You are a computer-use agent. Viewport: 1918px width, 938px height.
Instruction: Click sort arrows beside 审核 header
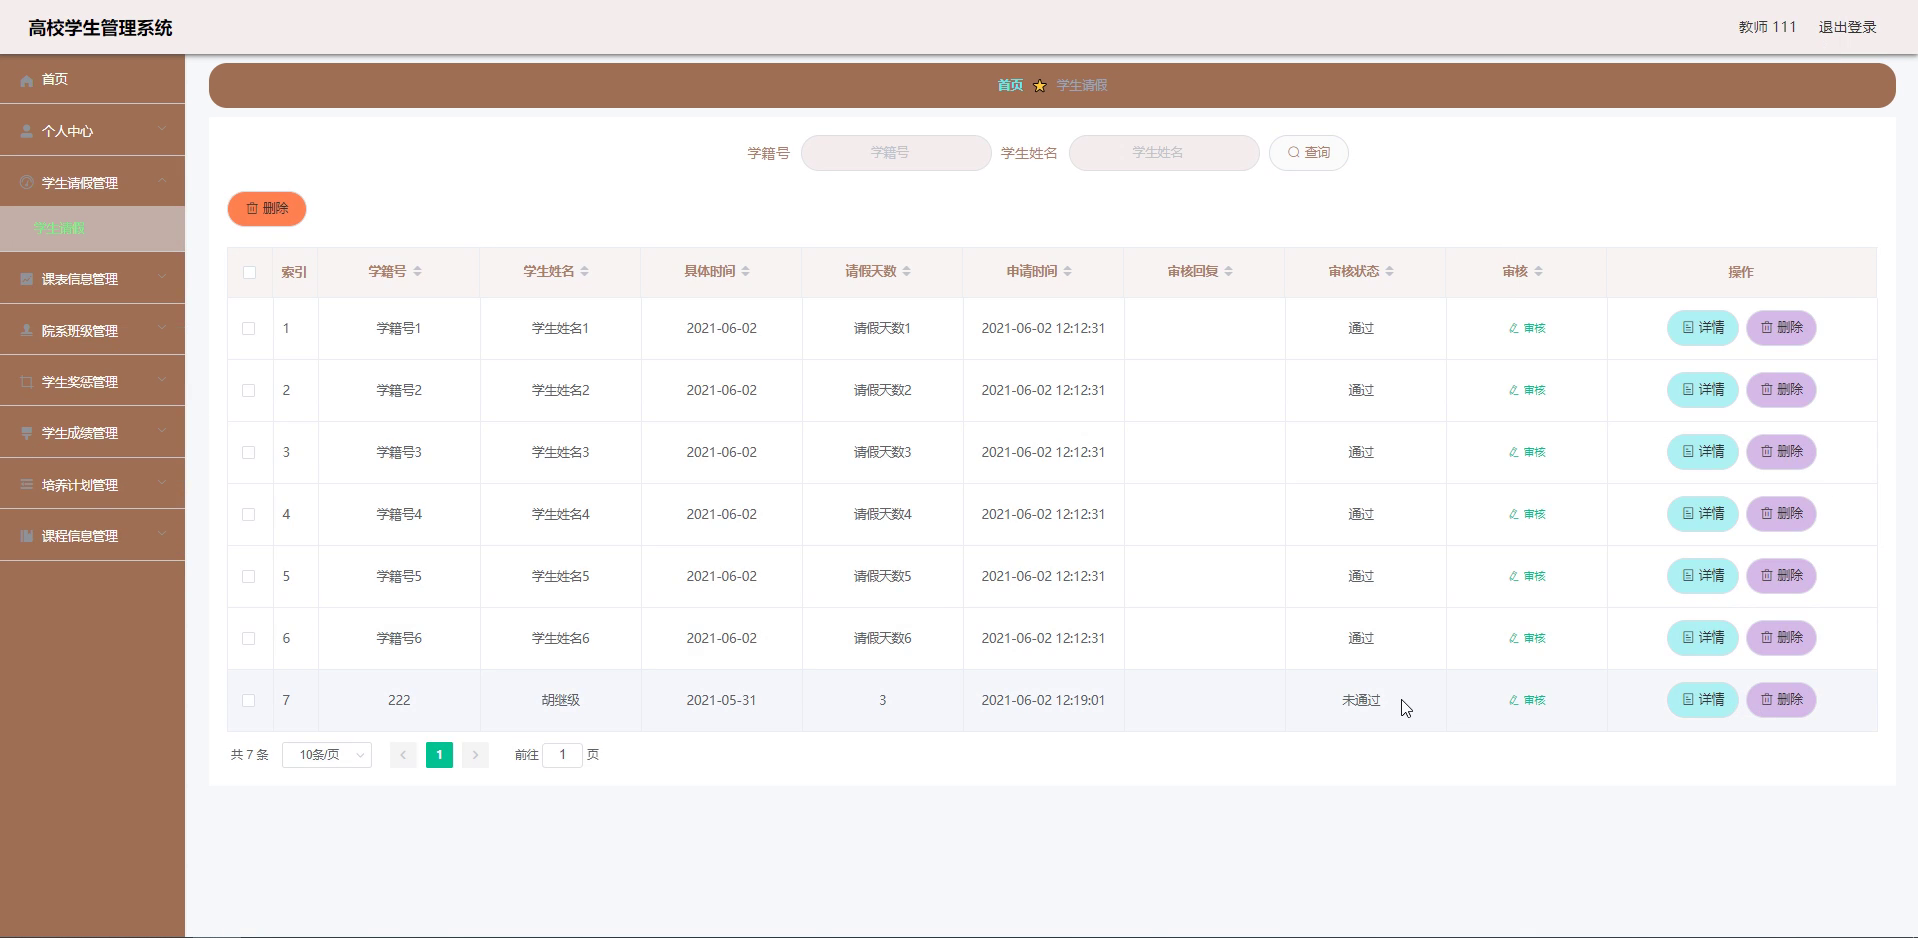click(1538, 271)
